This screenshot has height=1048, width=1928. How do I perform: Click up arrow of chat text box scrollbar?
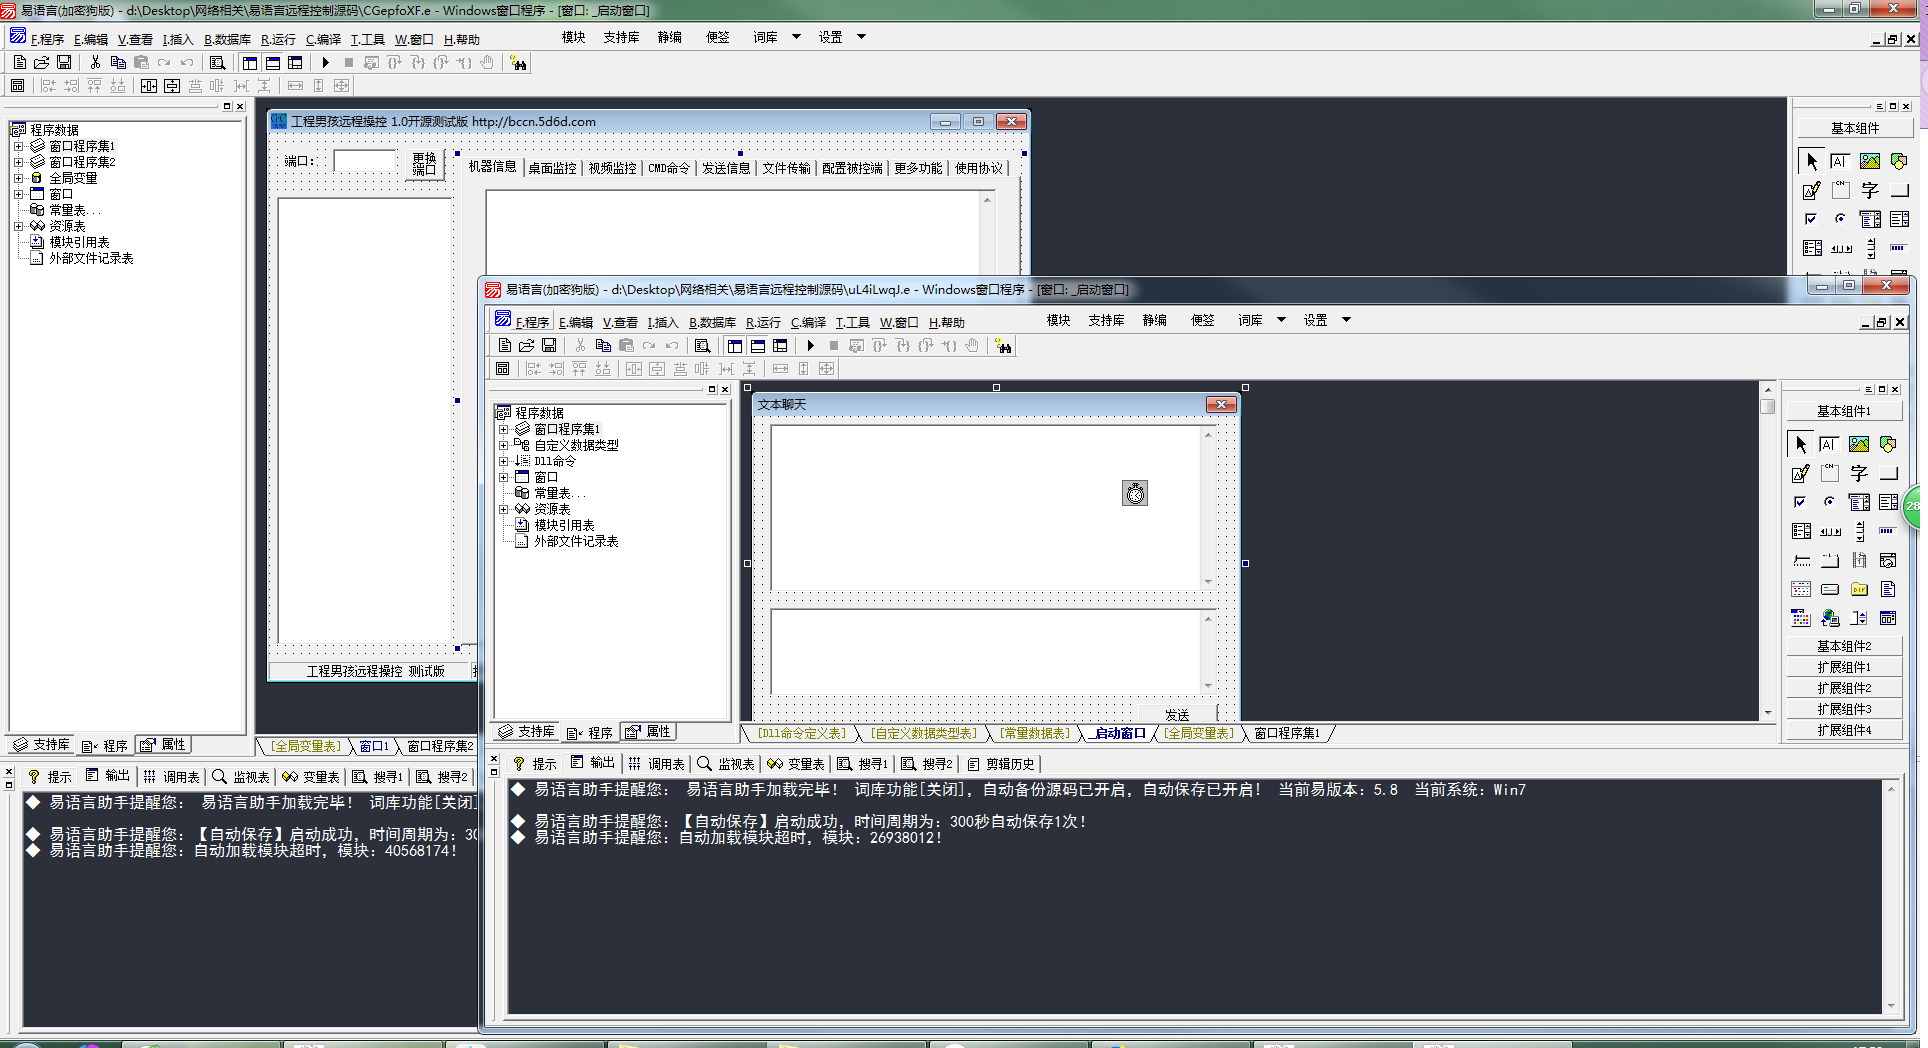point(1208,435)
